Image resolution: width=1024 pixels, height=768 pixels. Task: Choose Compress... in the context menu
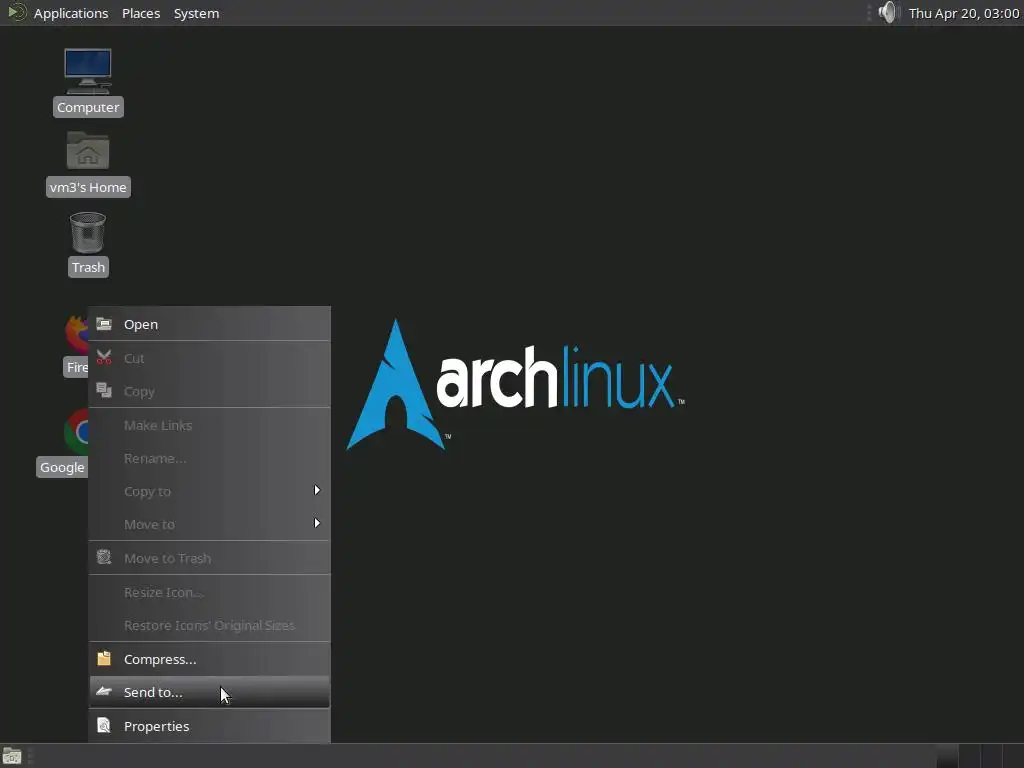[209, 659]
